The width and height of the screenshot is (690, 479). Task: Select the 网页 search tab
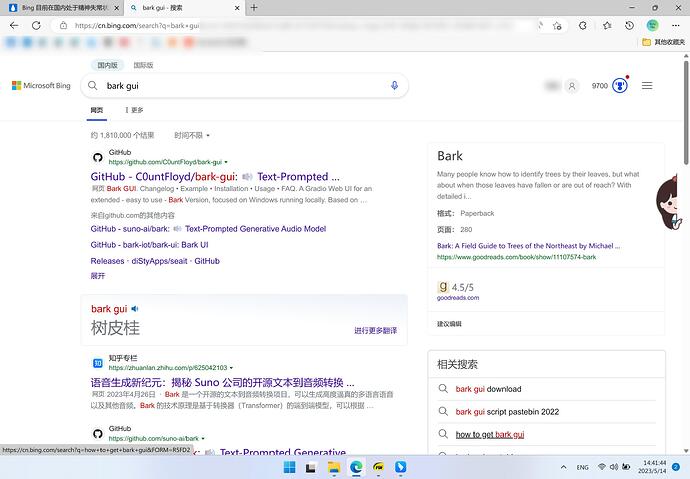coord(97,110)
